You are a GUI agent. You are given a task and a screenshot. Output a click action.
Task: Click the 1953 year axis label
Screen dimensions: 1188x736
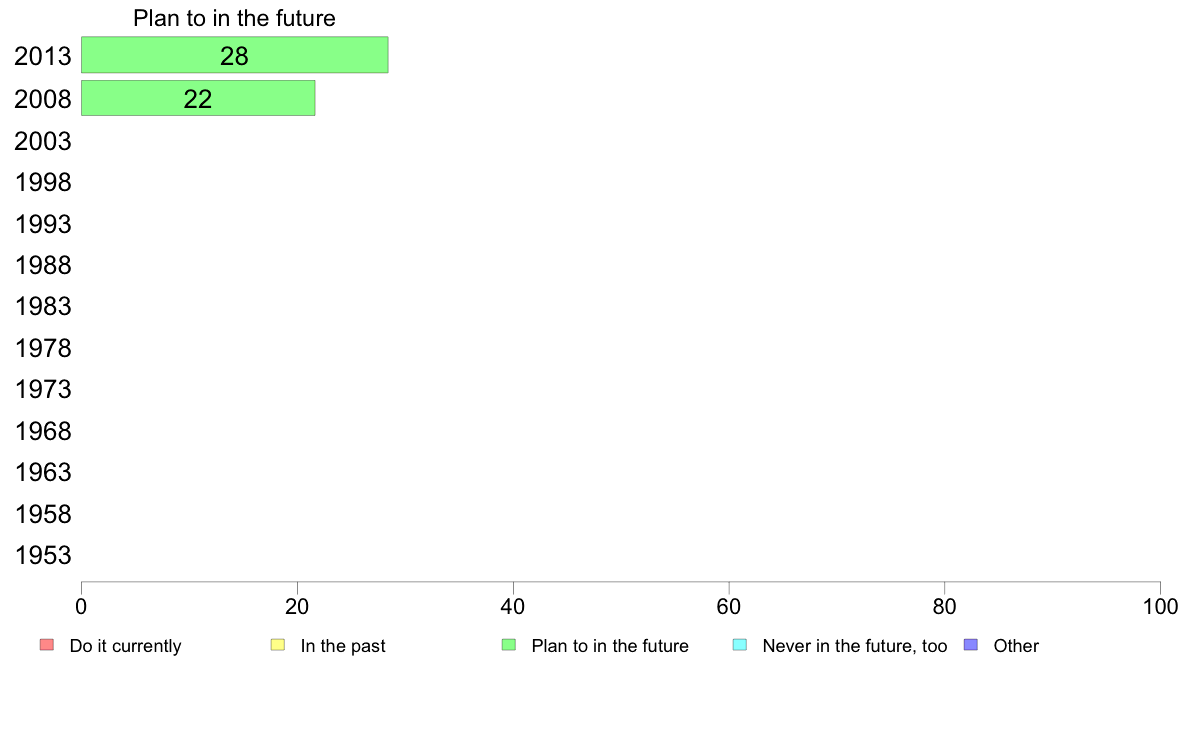tap(43, 556)
